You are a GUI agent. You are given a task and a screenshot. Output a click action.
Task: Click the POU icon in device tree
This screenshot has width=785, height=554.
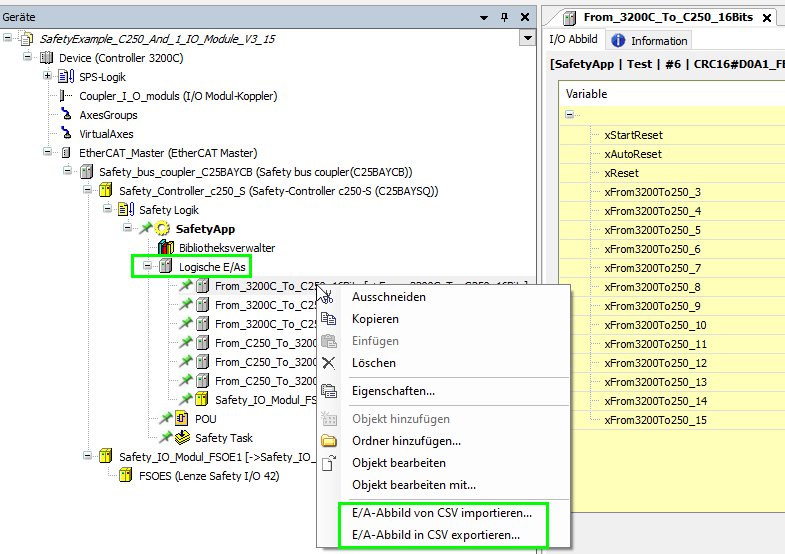click(181, 419)
